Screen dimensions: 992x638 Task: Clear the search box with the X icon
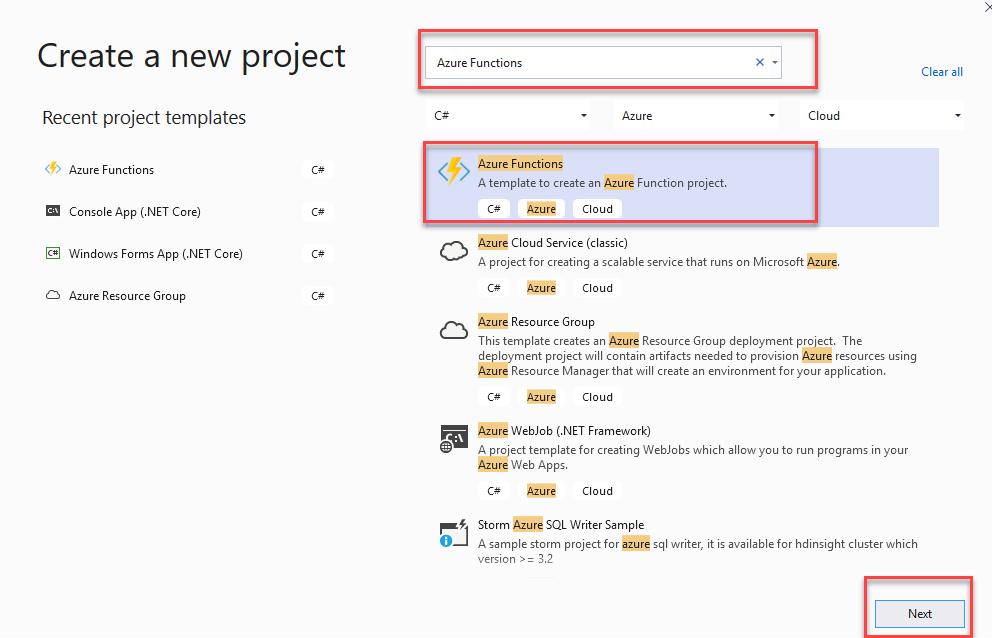[760, 62]
